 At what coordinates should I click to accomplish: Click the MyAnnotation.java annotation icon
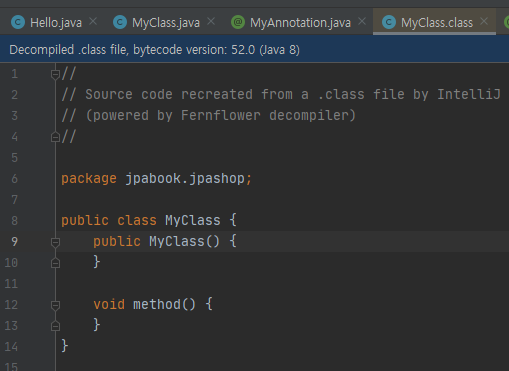click(238, 23)
